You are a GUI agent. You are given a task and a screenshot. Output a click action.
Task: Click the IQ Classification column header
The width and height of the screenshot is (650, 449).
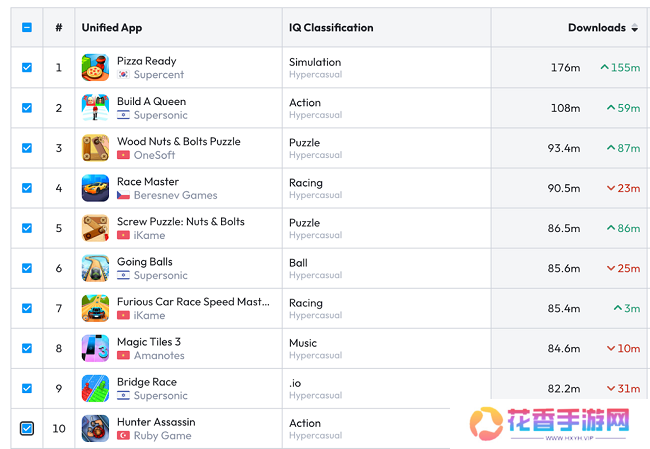pos(331,28)
